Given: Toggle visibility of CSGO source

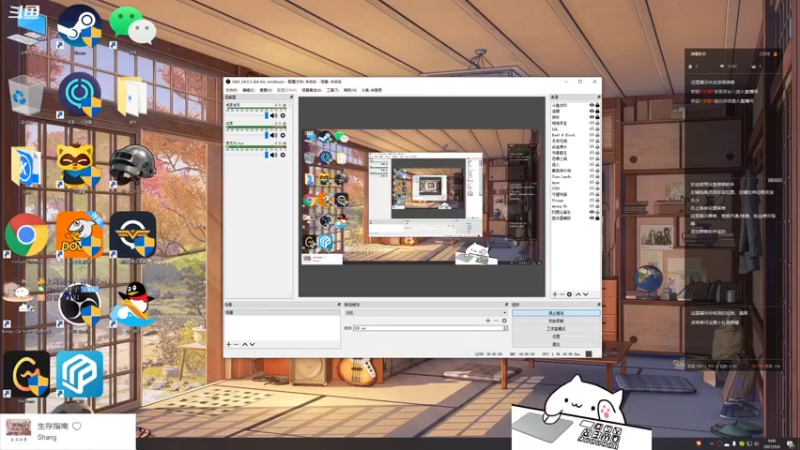Looking at the screenshot, I should click(x=592, y=188).
